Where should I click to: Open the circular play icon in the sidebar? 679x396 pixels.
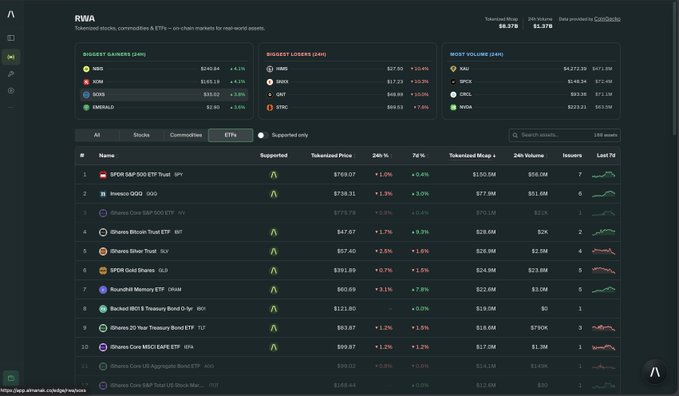(x=11, y=91)
